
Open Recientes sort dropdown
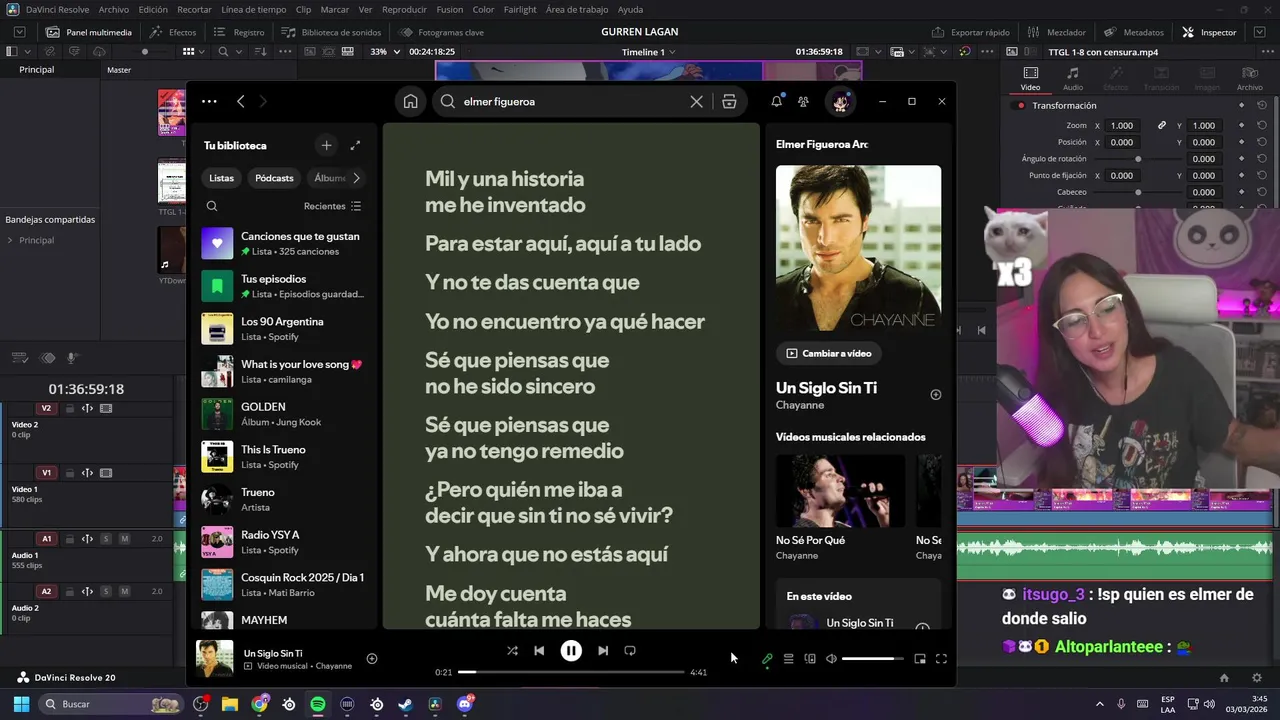(333, 206)
